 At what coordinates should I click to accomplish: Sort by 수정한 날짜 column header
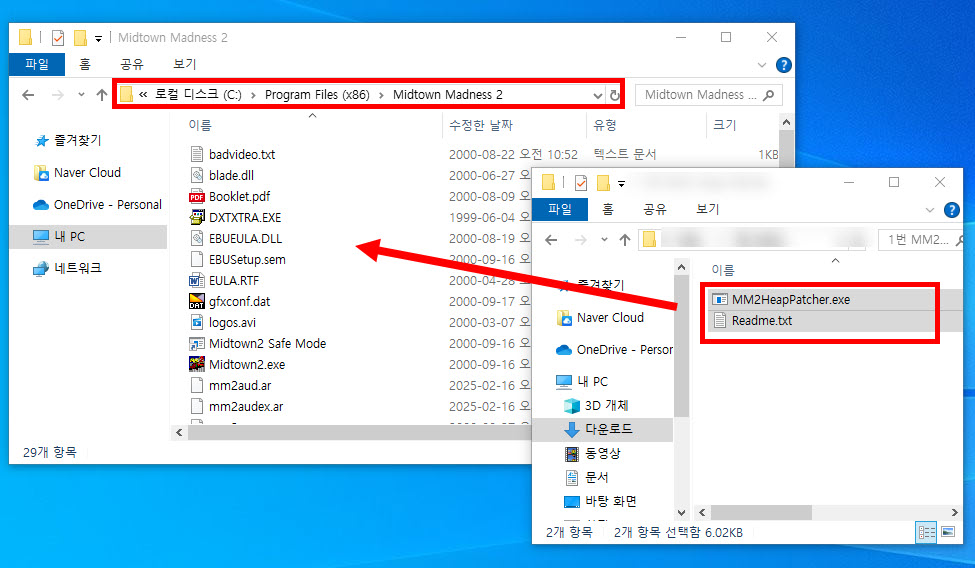pos(481,125)
